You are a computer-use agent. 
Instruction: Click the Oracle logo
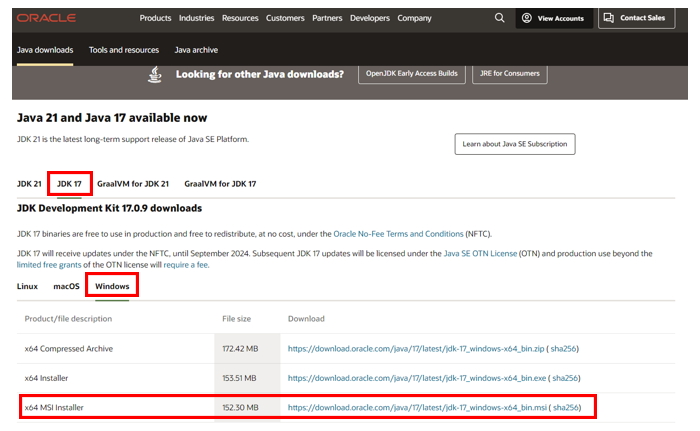click(46, 18)
